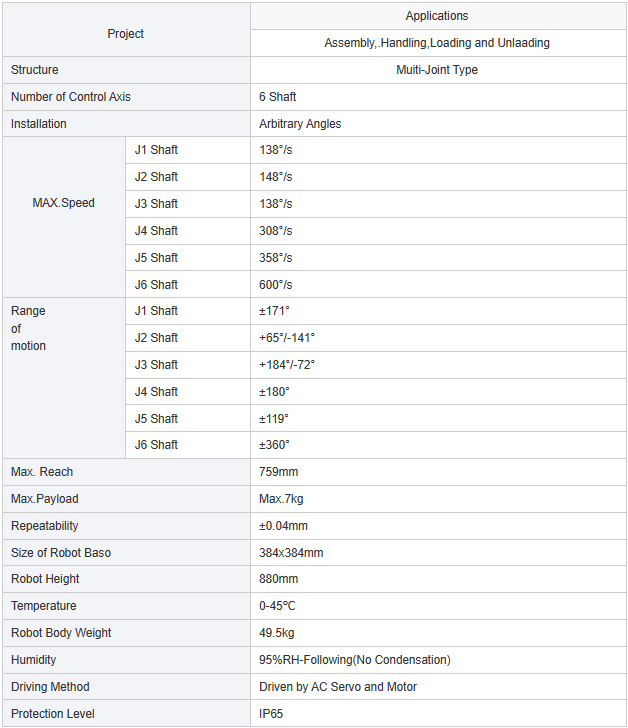628x728 pixels.
Task: Select the IP65 protection level value
Action: click(x=271, y=714)
